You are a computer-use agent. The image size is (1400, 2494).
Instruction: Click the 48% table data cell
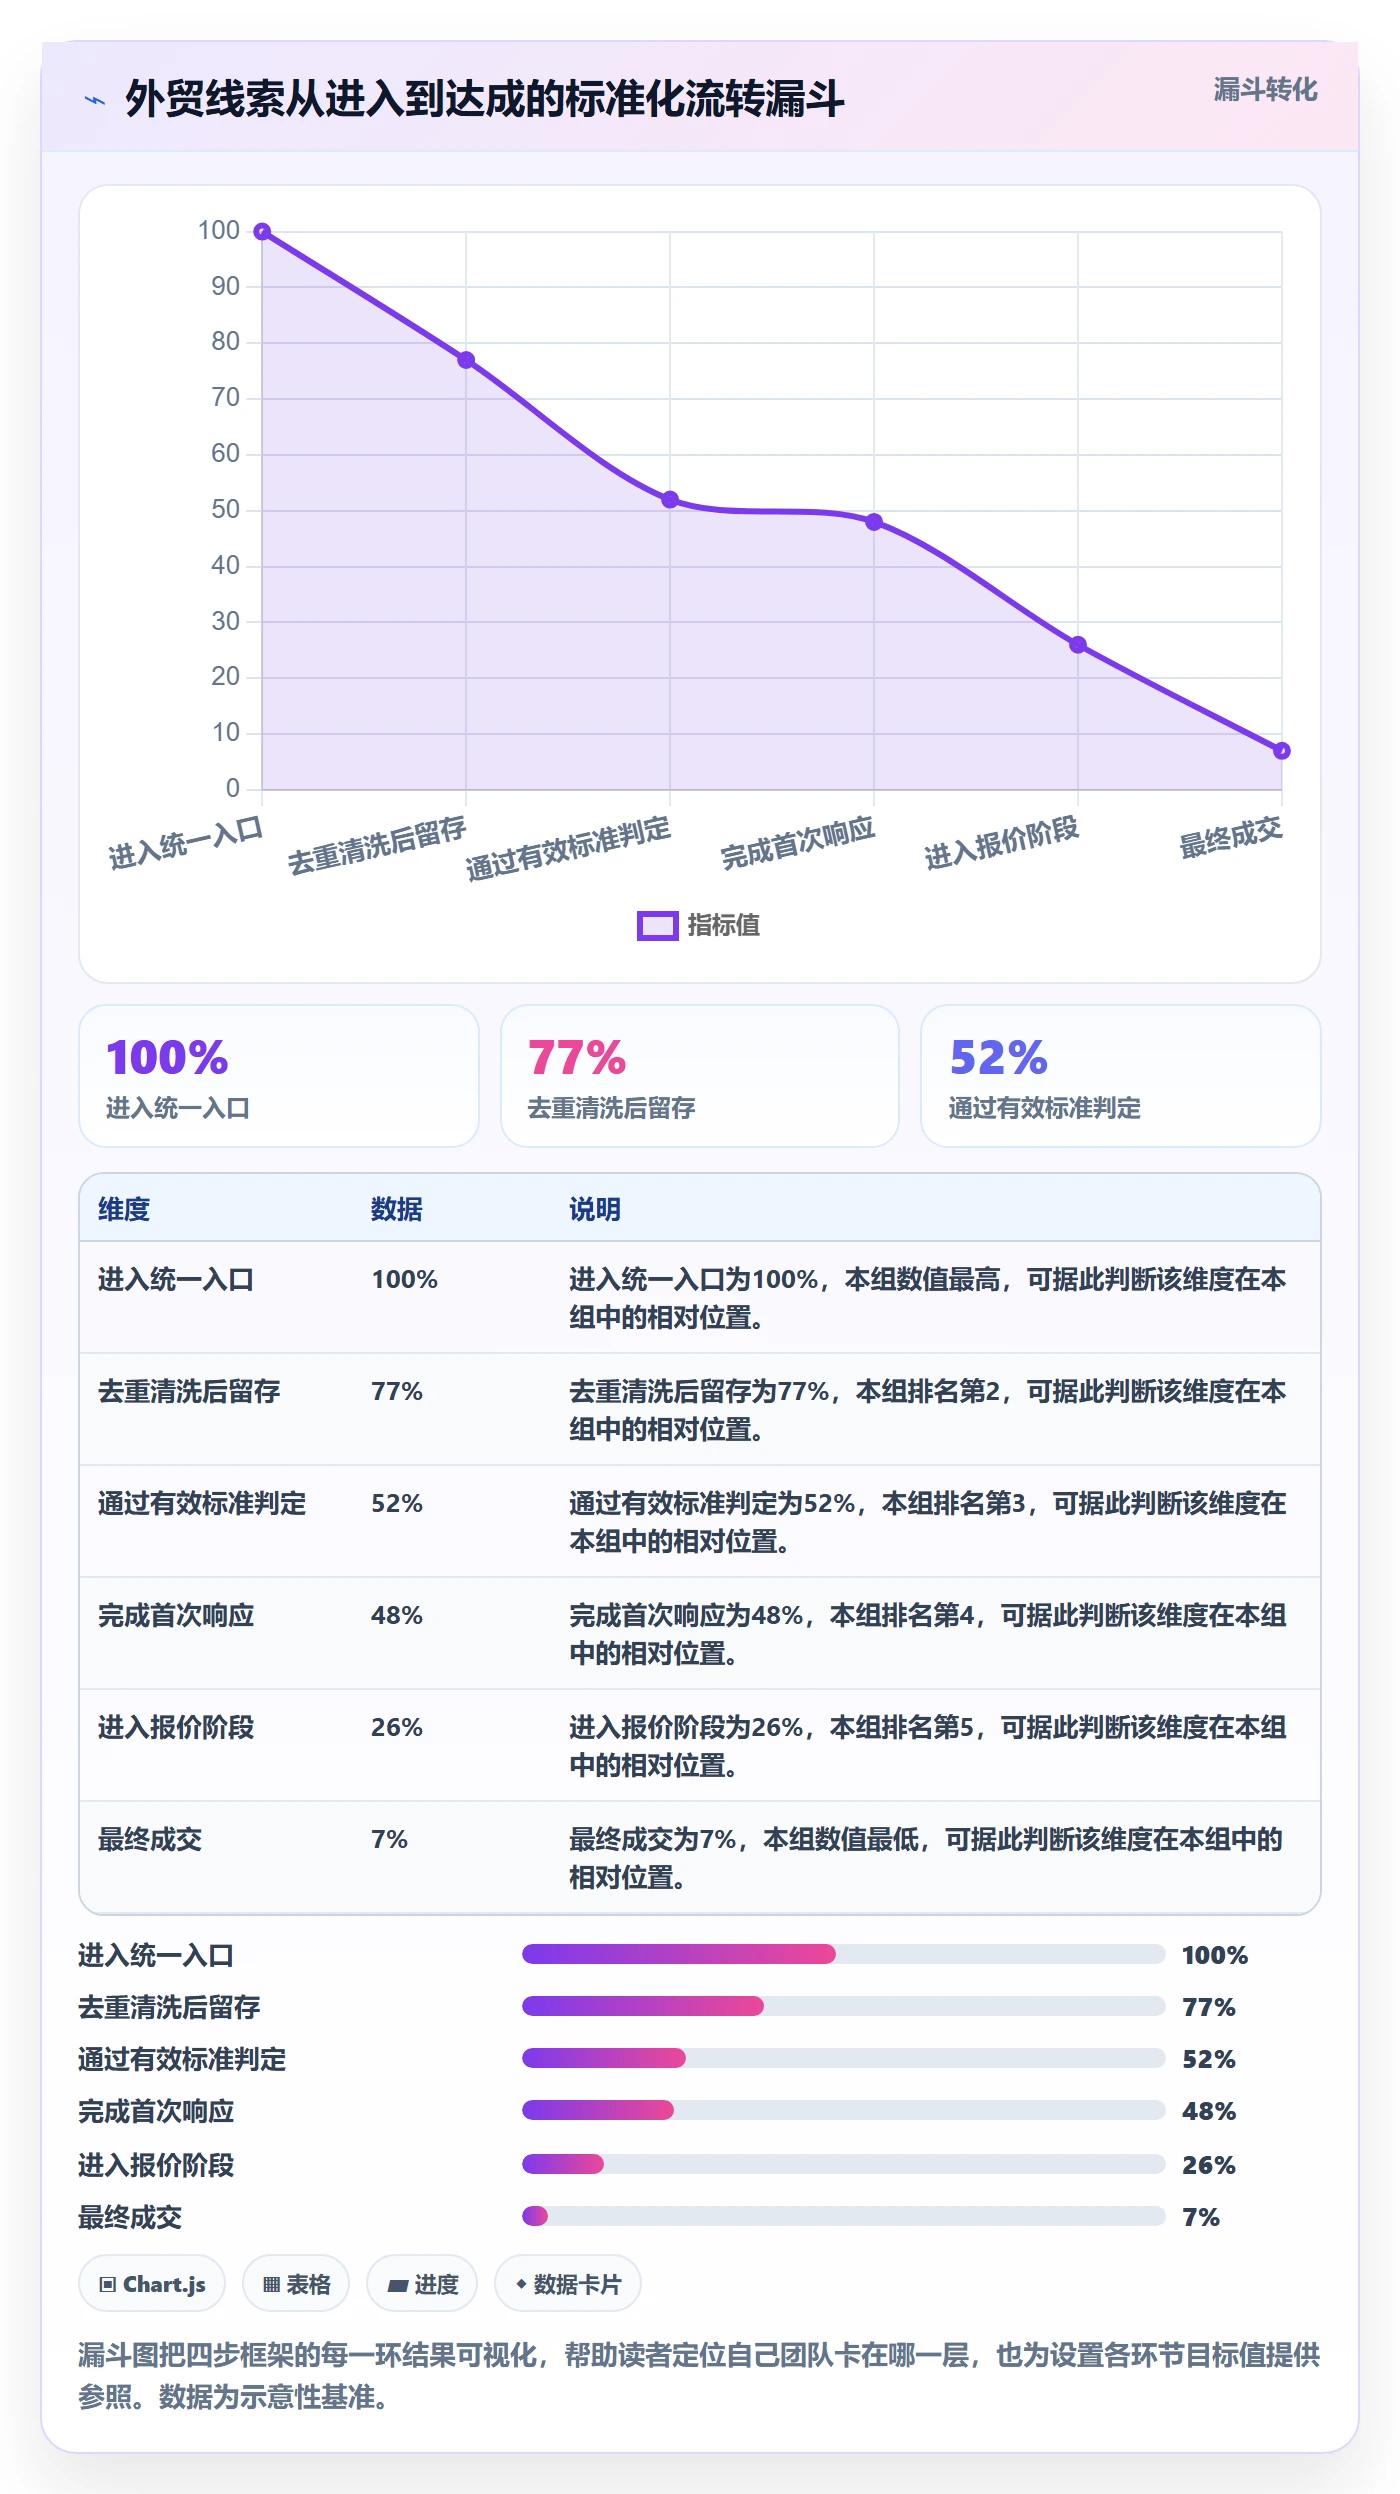397,1616
